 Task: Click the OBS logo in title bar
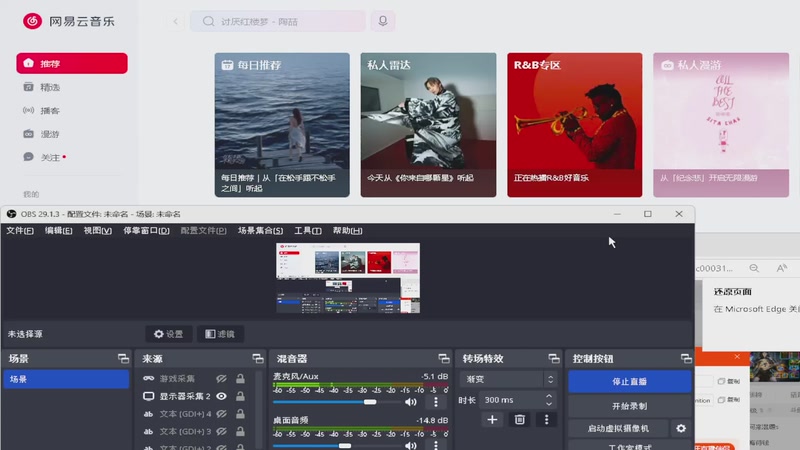pyautogui.click(x=11, y=214)
